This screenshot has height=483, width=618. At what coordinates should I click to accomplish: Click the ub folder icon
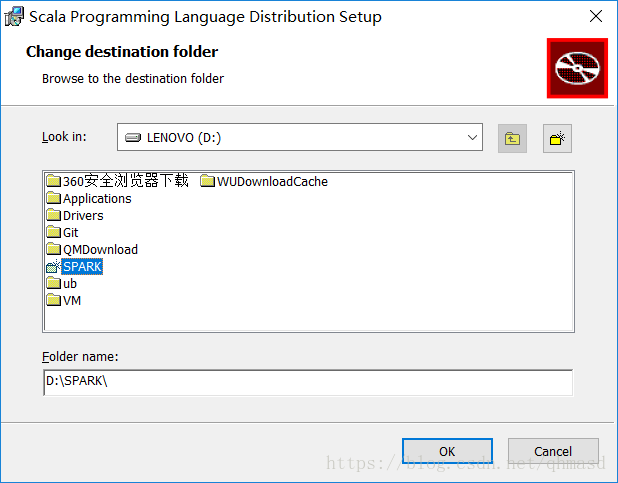coord(54,283)
